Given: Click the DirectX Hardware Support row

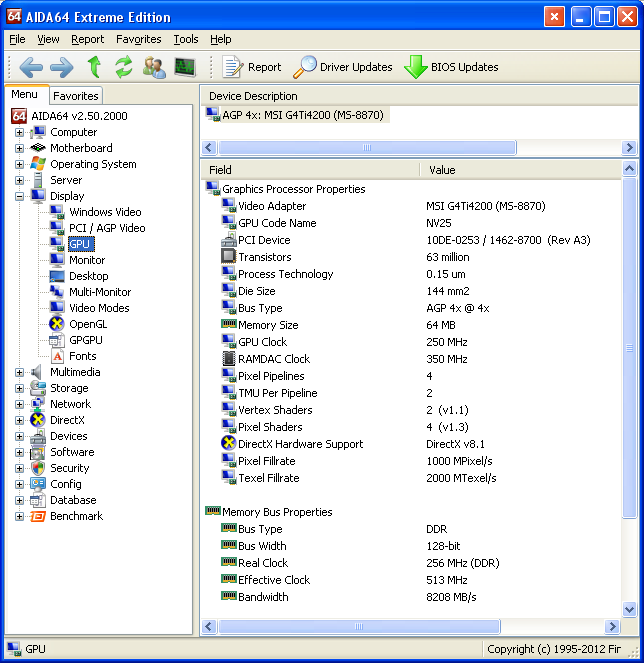Looking at the screenshot, I should 412,444.
